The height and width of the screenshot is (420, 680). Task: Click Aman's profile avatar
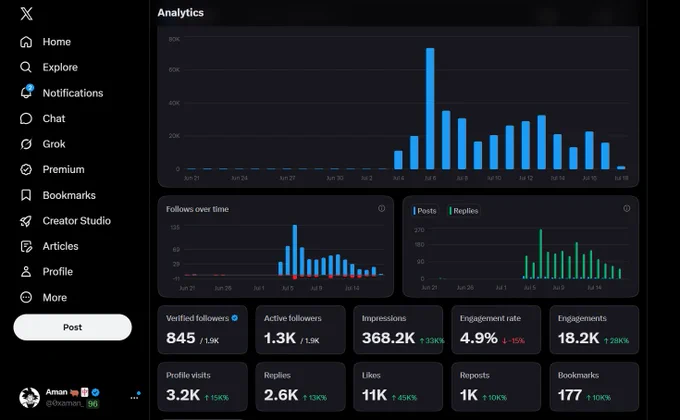tap(29, 397)
